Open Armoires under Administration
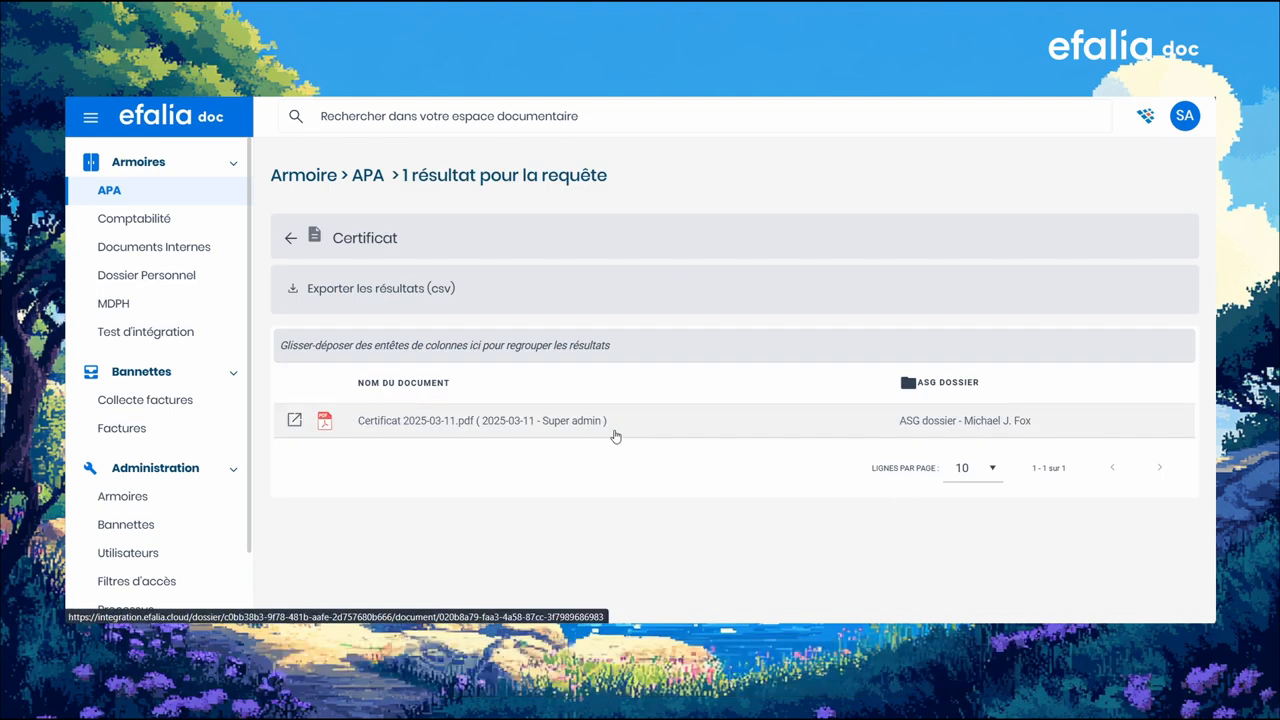This screenshot has width=1280, height=720. (x=122, y=496)
